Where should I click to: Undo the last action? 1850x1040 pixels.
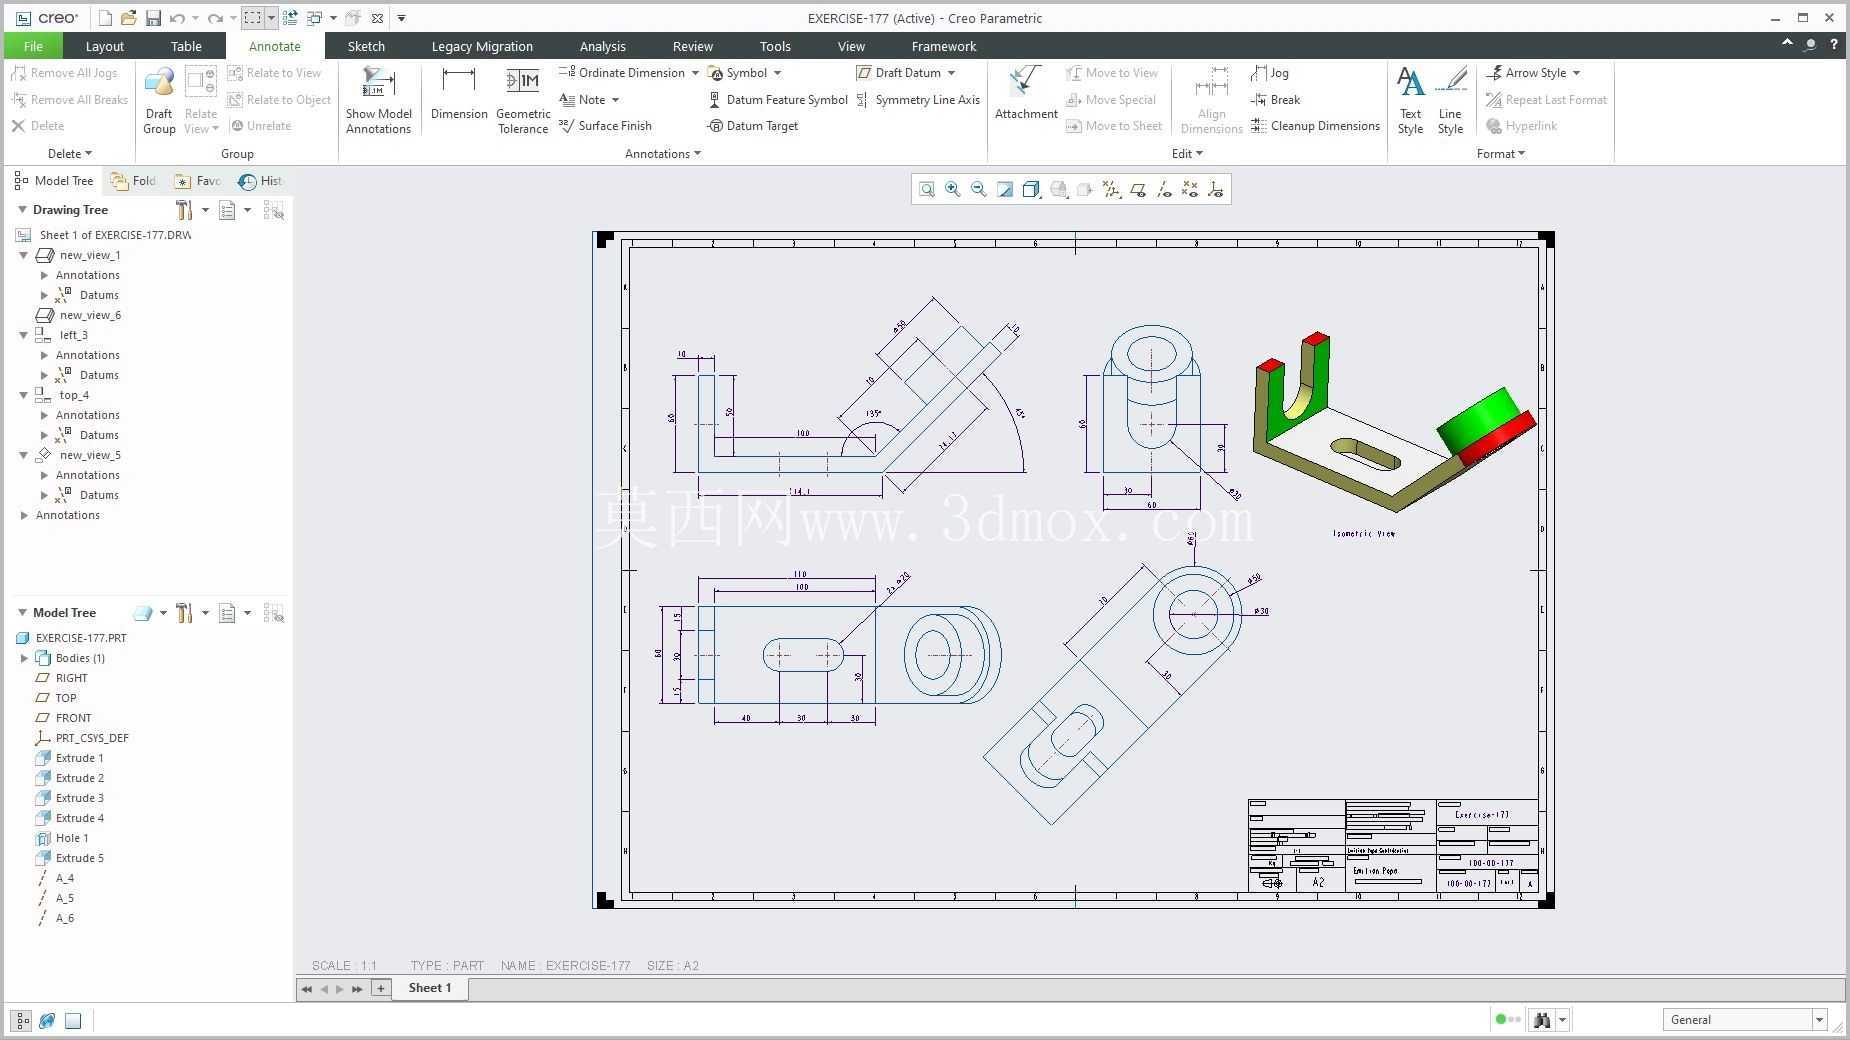177,18
